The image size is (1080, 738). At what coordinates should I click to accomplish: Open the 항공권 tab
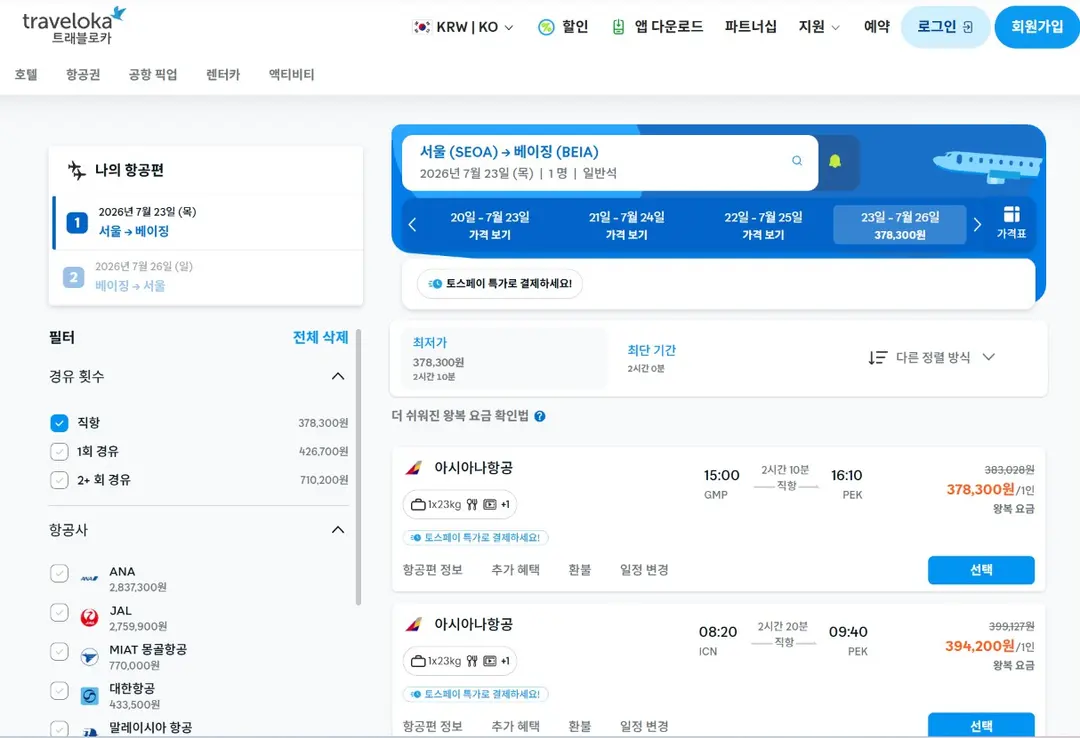[x=83, y=74]
